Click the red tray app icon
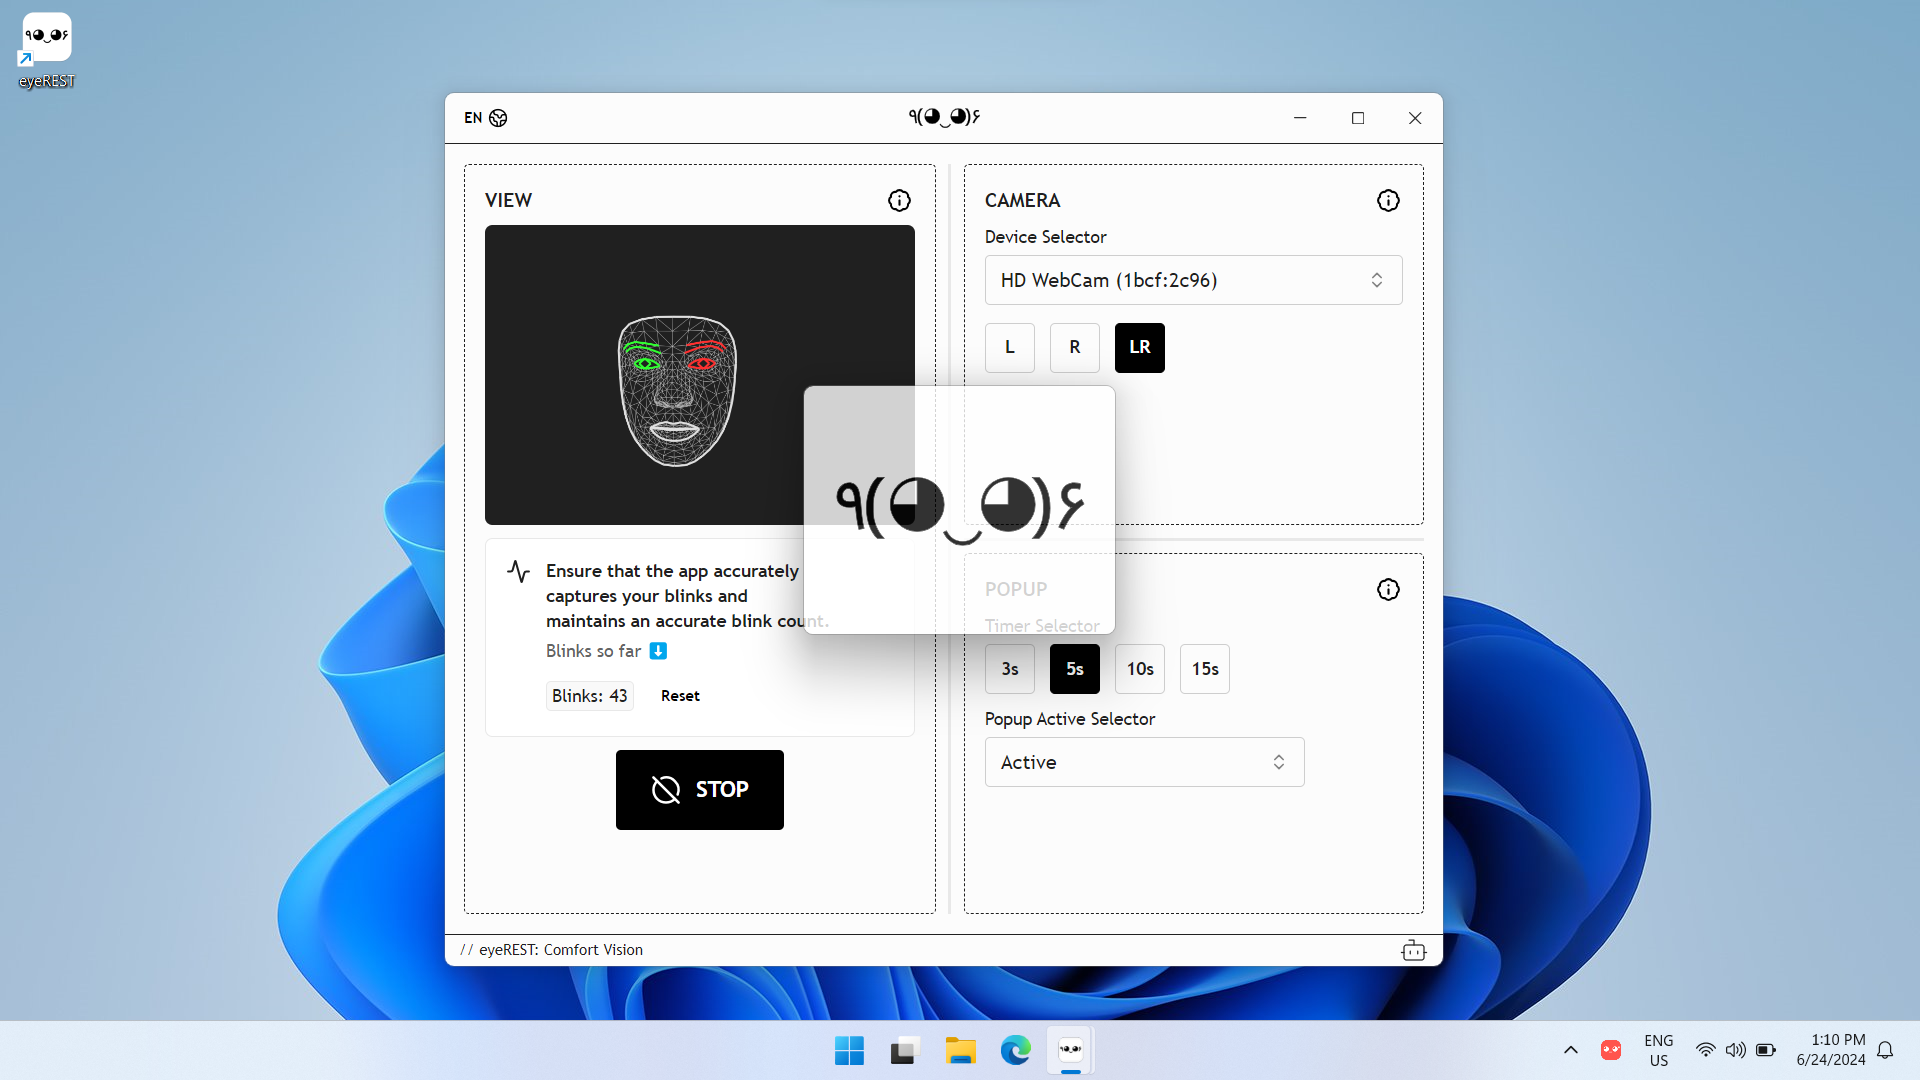Viewport: 1920px width, 1080px height. point(1610,1050)
